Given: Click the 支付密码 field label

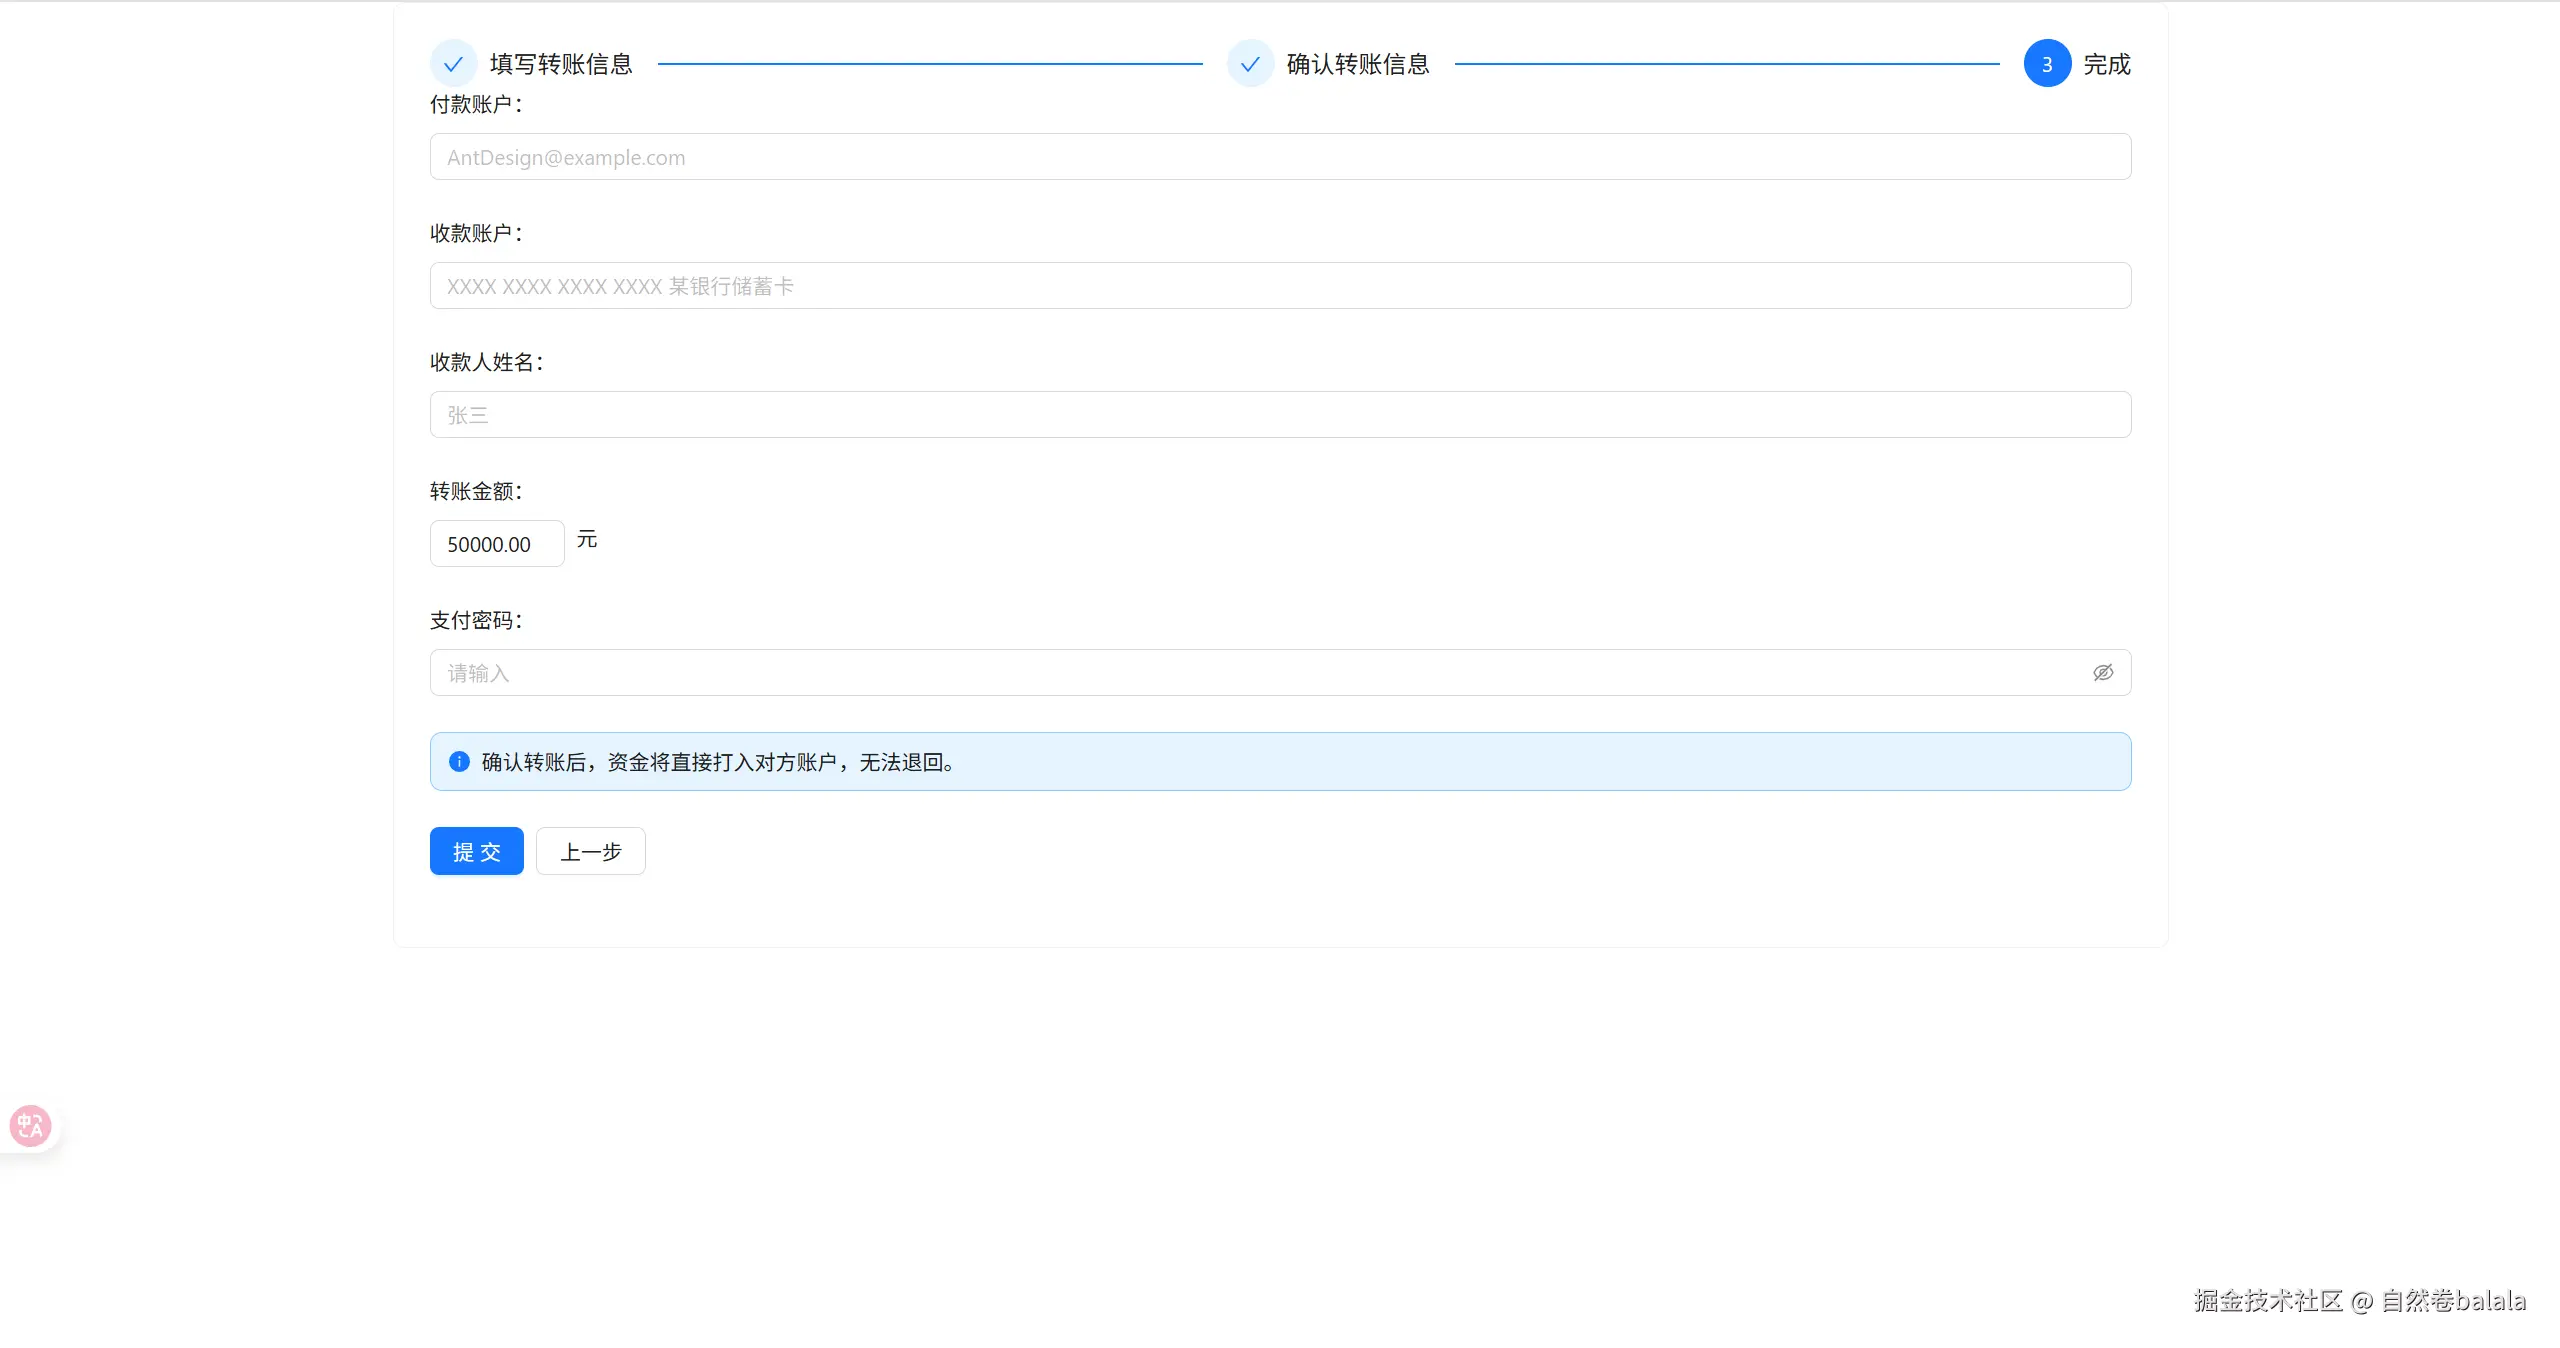Looking at the screenshot, I should pyautogui.click(x=476, y=620).
